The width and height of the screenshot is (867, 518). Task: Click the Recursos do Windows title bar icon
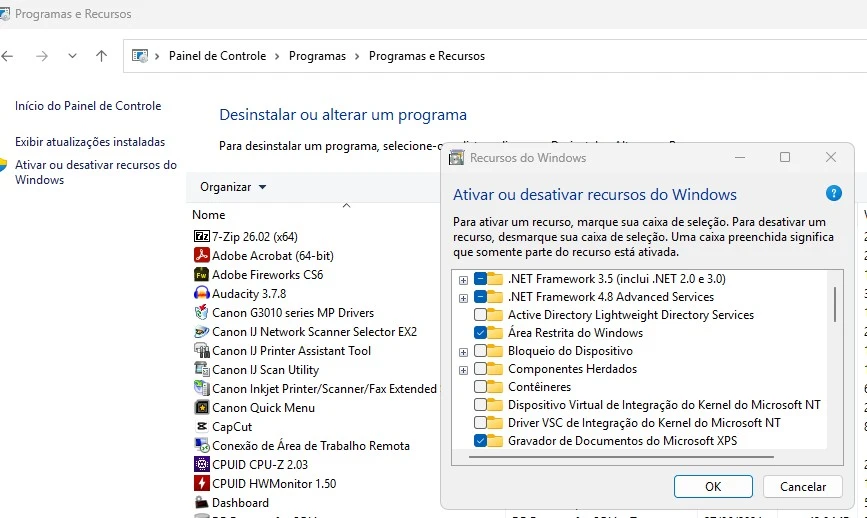click(x=457, y=158)
